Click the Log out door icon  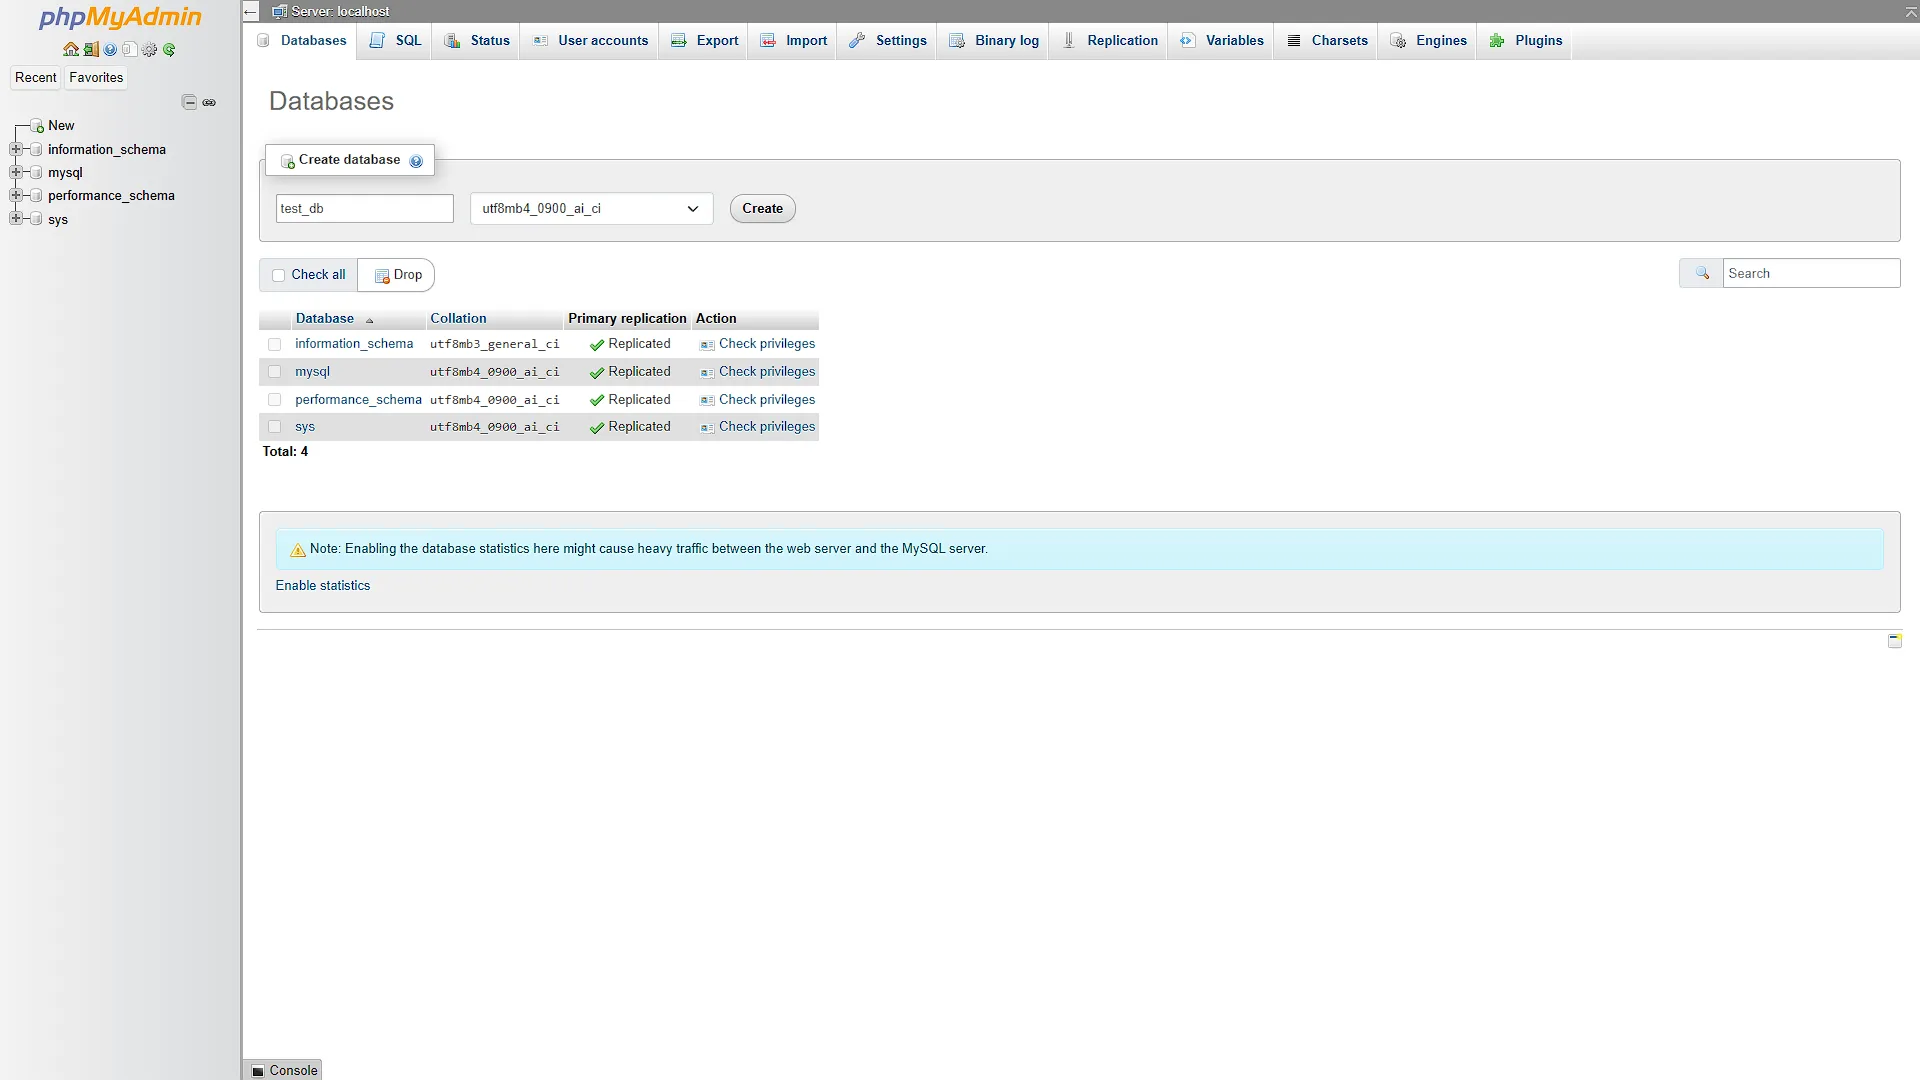tap(91, 49)
